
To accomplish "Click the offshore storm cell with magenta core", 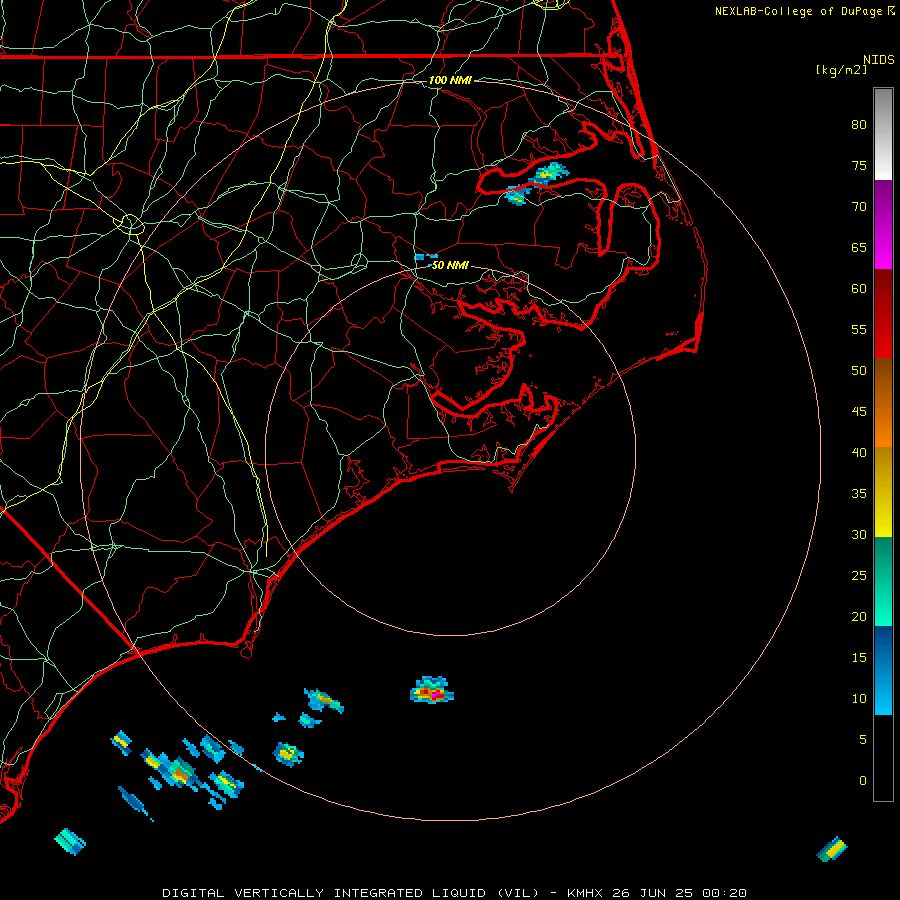I will pyautogui.click(x=432, y=690).
